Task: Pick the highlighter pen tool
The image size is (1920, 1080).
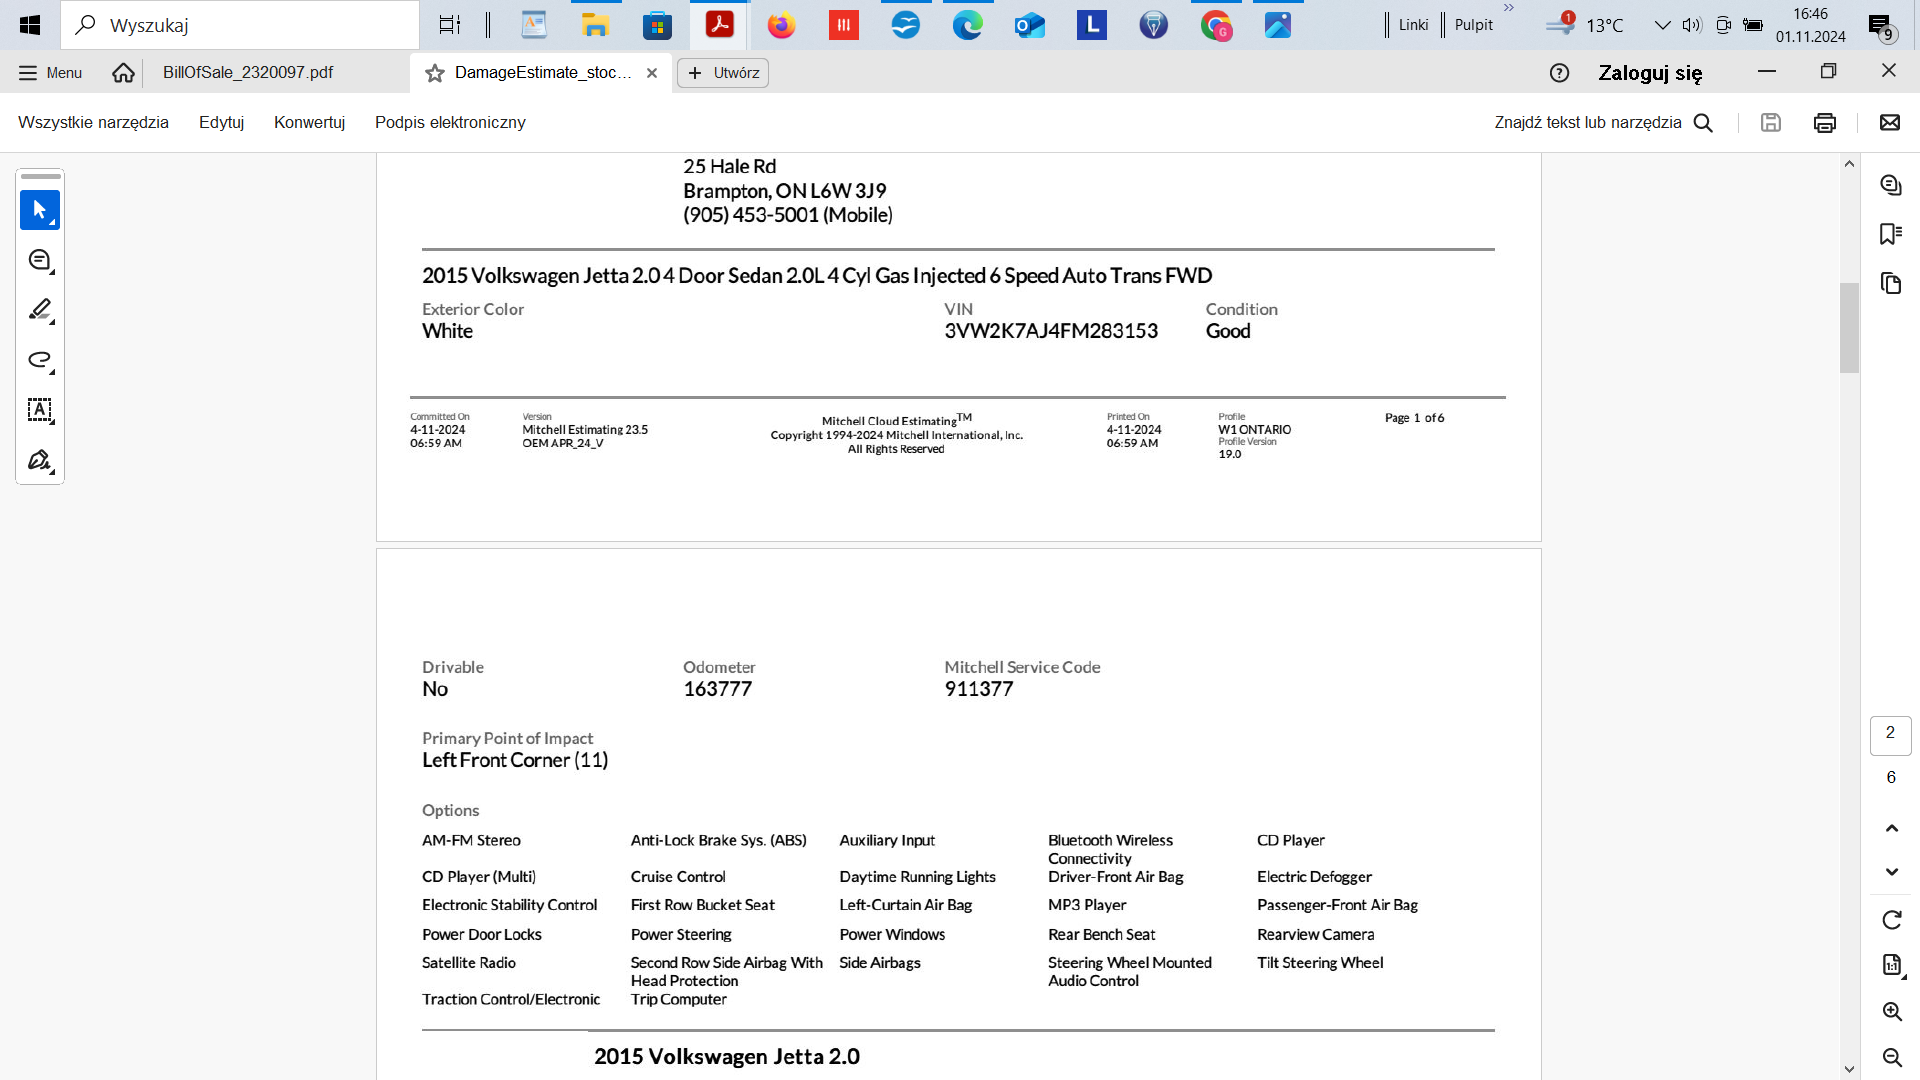Action: point(40,310)
